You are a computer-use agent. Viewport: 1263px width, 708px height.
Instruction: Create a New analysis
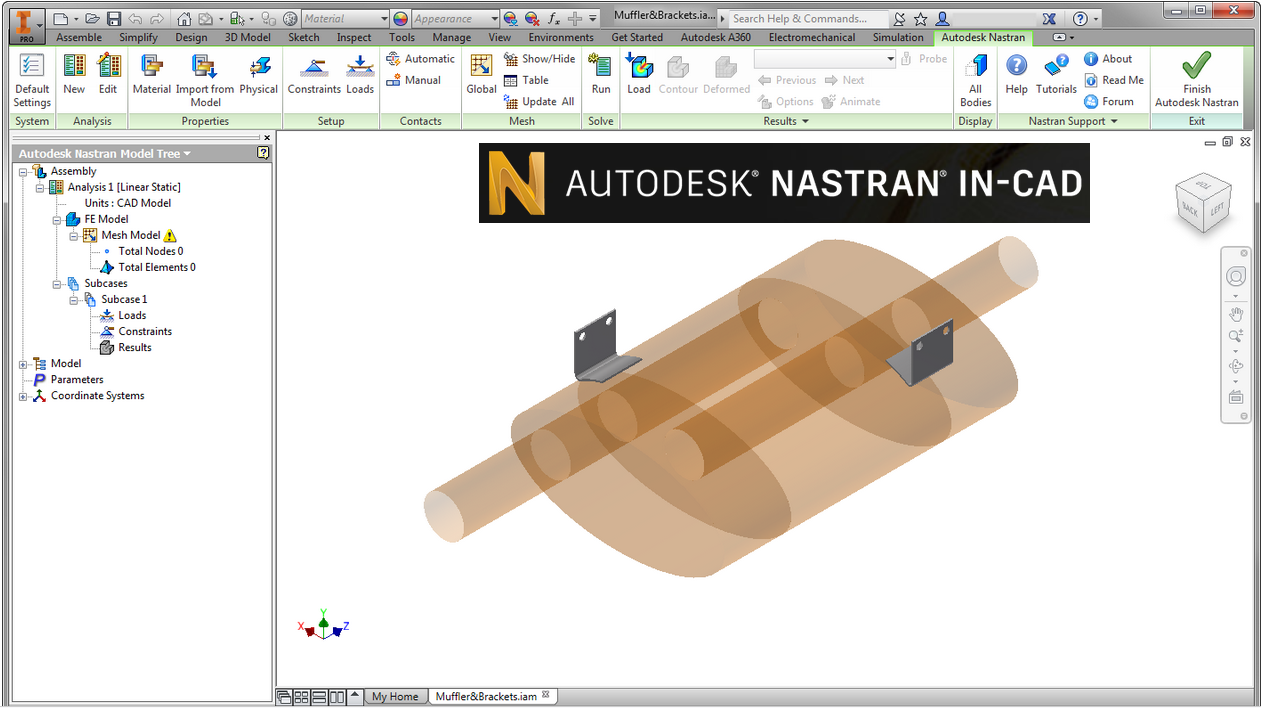point(74,75)
